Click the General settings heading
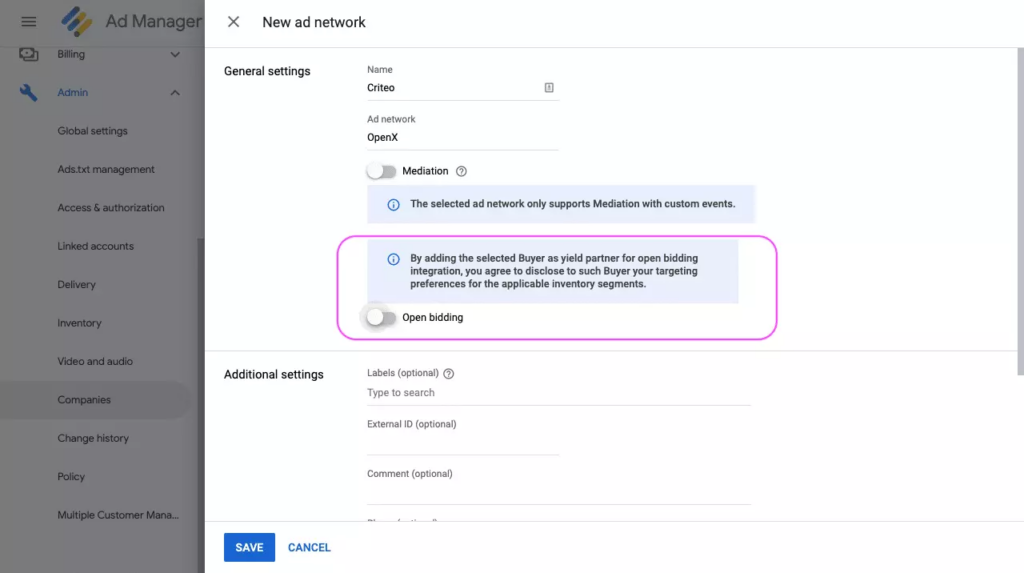Image resolution: width=1024 pixels, height=573 pixels. pyautogui.click(x=267, y=71)
